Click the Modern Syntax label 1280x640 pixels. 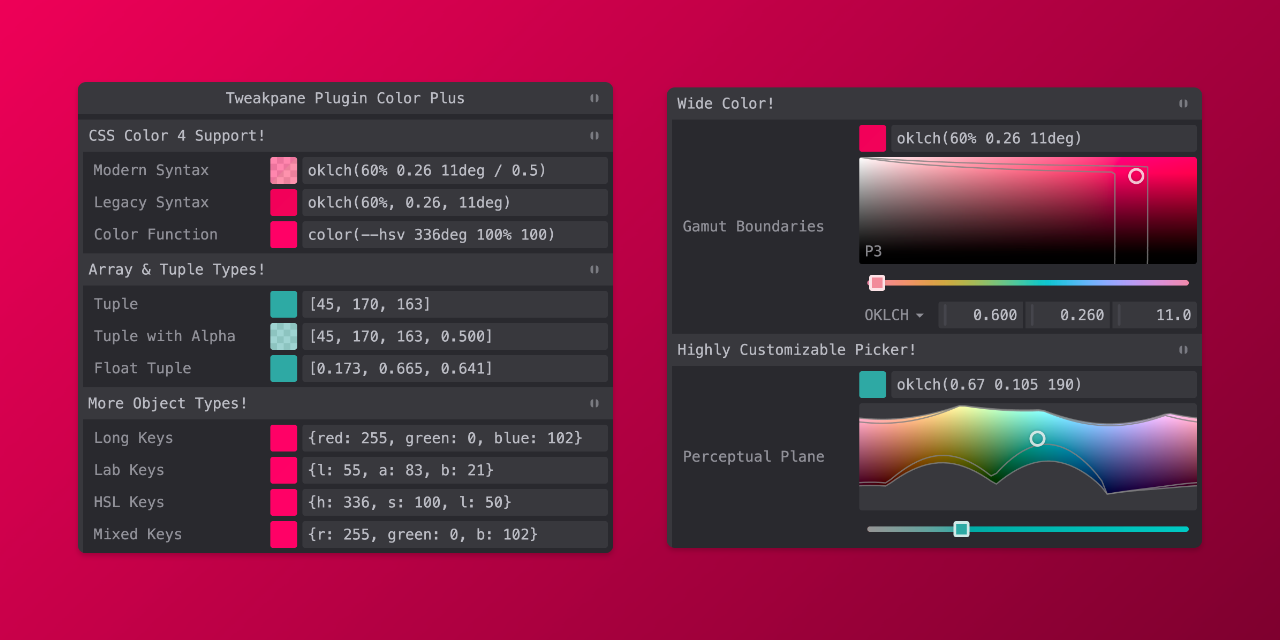[x=151, y=170]
